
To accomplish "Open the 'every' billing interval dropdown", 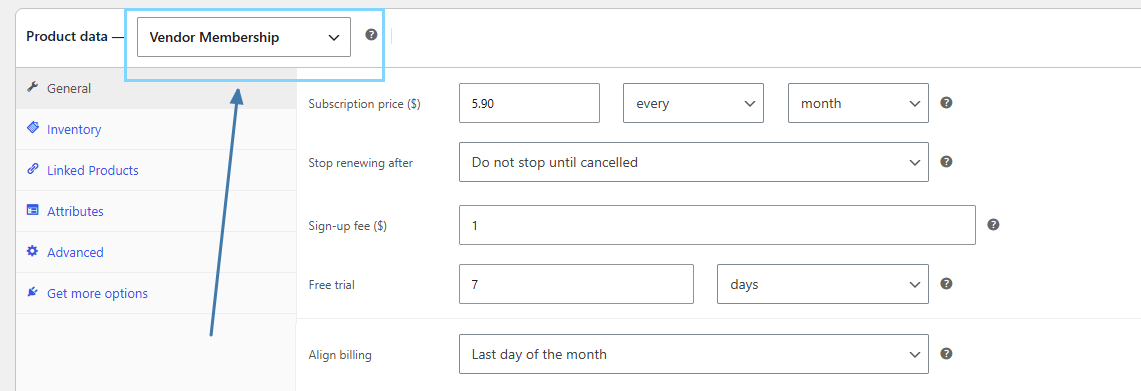I will [x=693, y=103].
